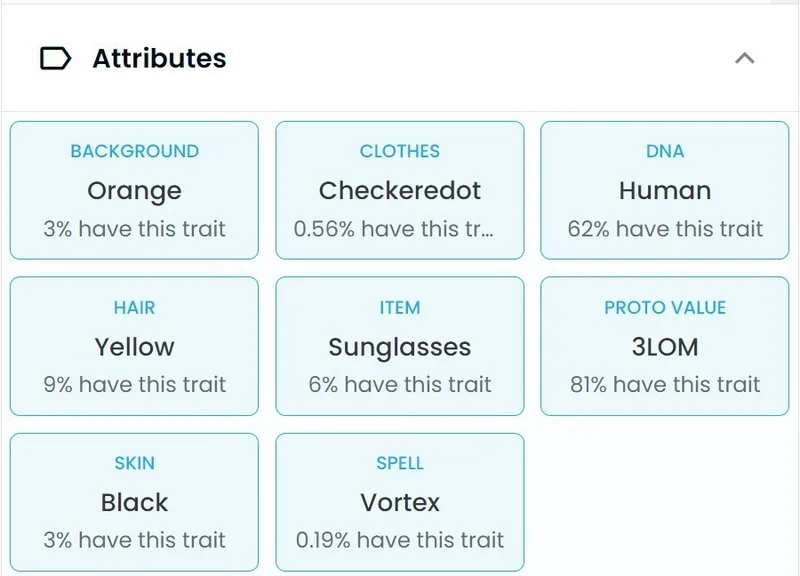Image resolution: width=800 pixels, height=576 pixels.
Task: Click the BACKGROUND category label
Action: [134, 151]
